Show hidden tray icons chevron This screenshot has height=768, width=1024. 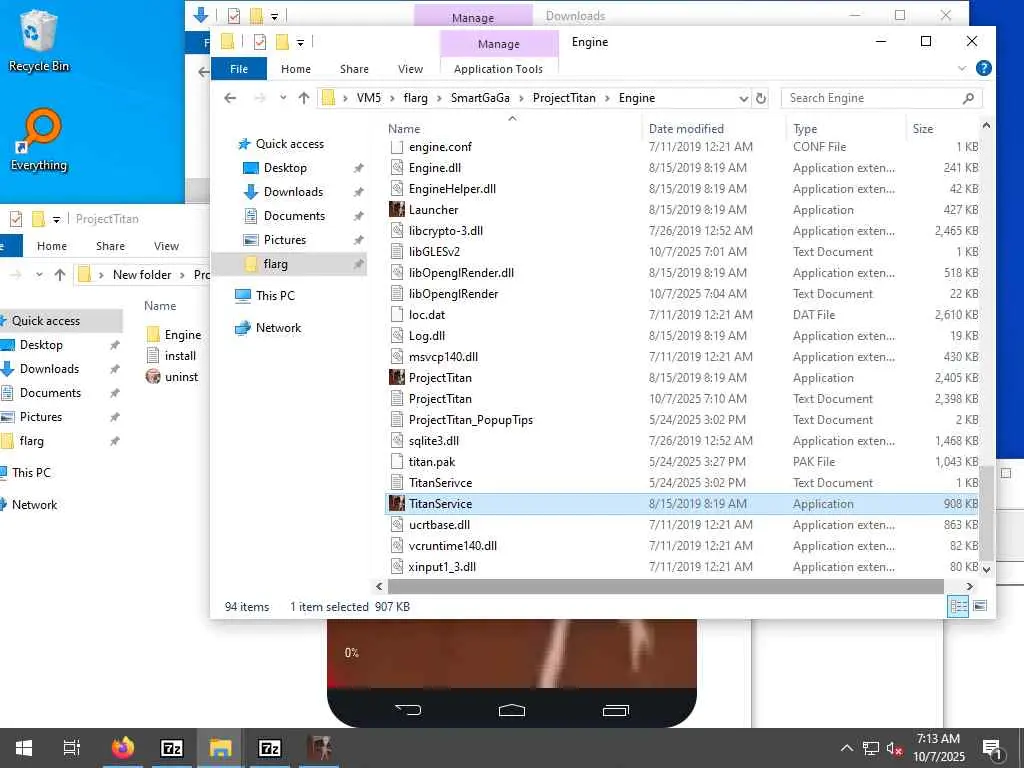(846, 748)
